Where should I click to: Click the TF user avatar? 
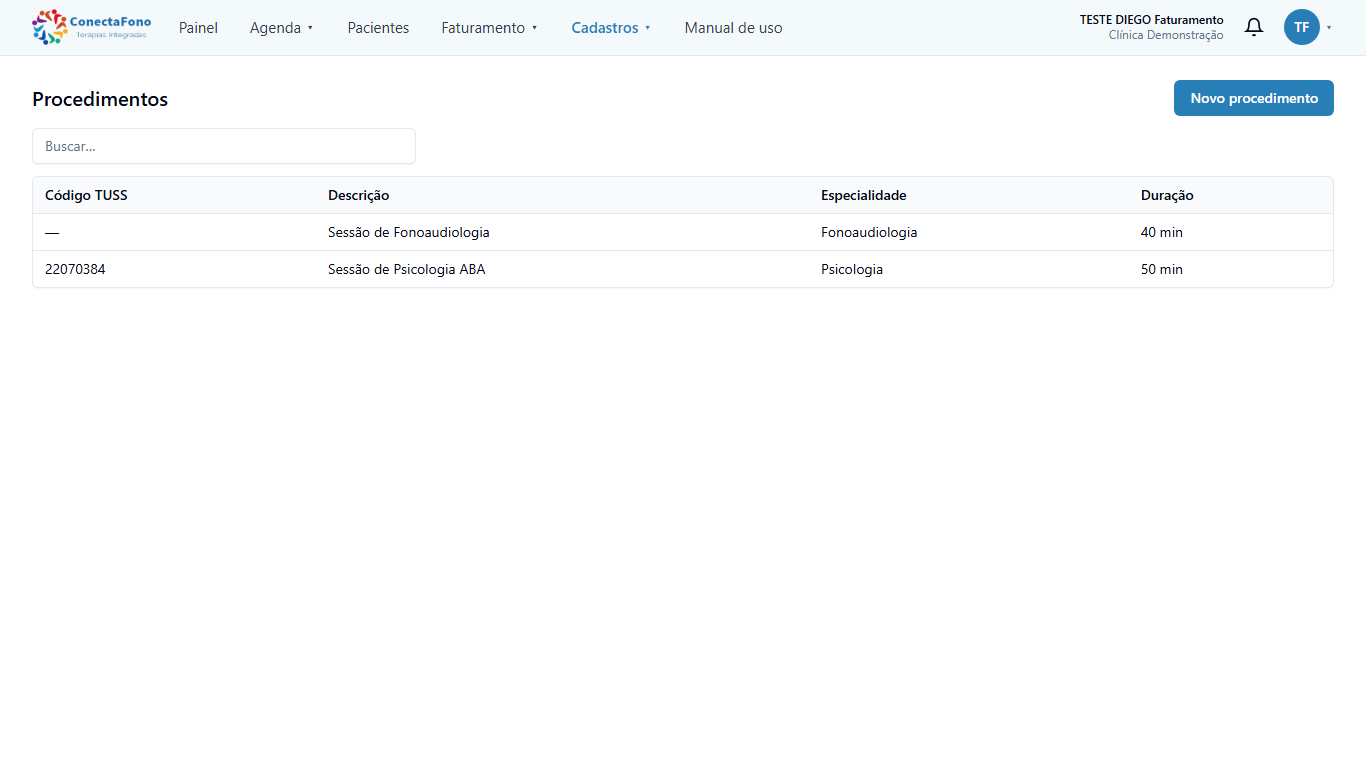tap(1301, 27)
